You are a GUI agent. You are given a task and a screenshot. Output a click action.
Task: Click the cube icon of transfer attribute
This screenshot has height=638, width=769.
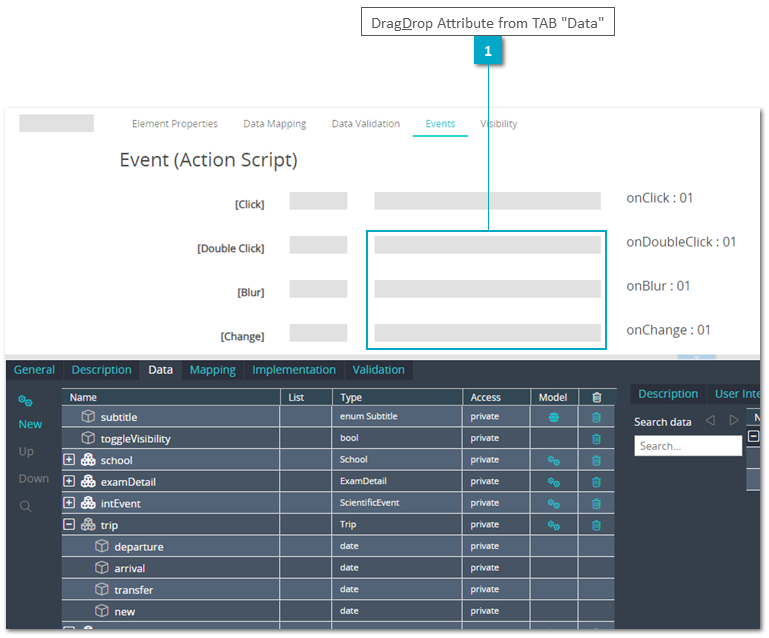click(102, 589)
